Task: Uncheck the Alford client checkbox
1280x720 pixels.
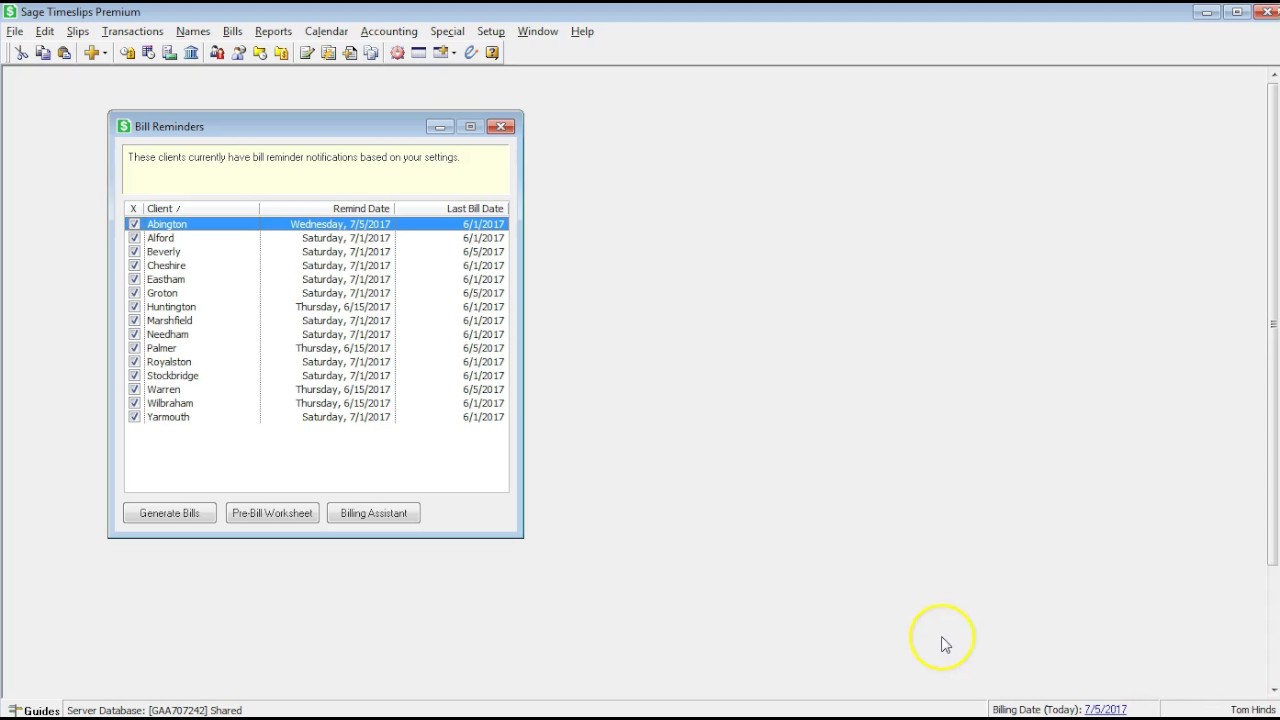Action: (x=134, y=238)
